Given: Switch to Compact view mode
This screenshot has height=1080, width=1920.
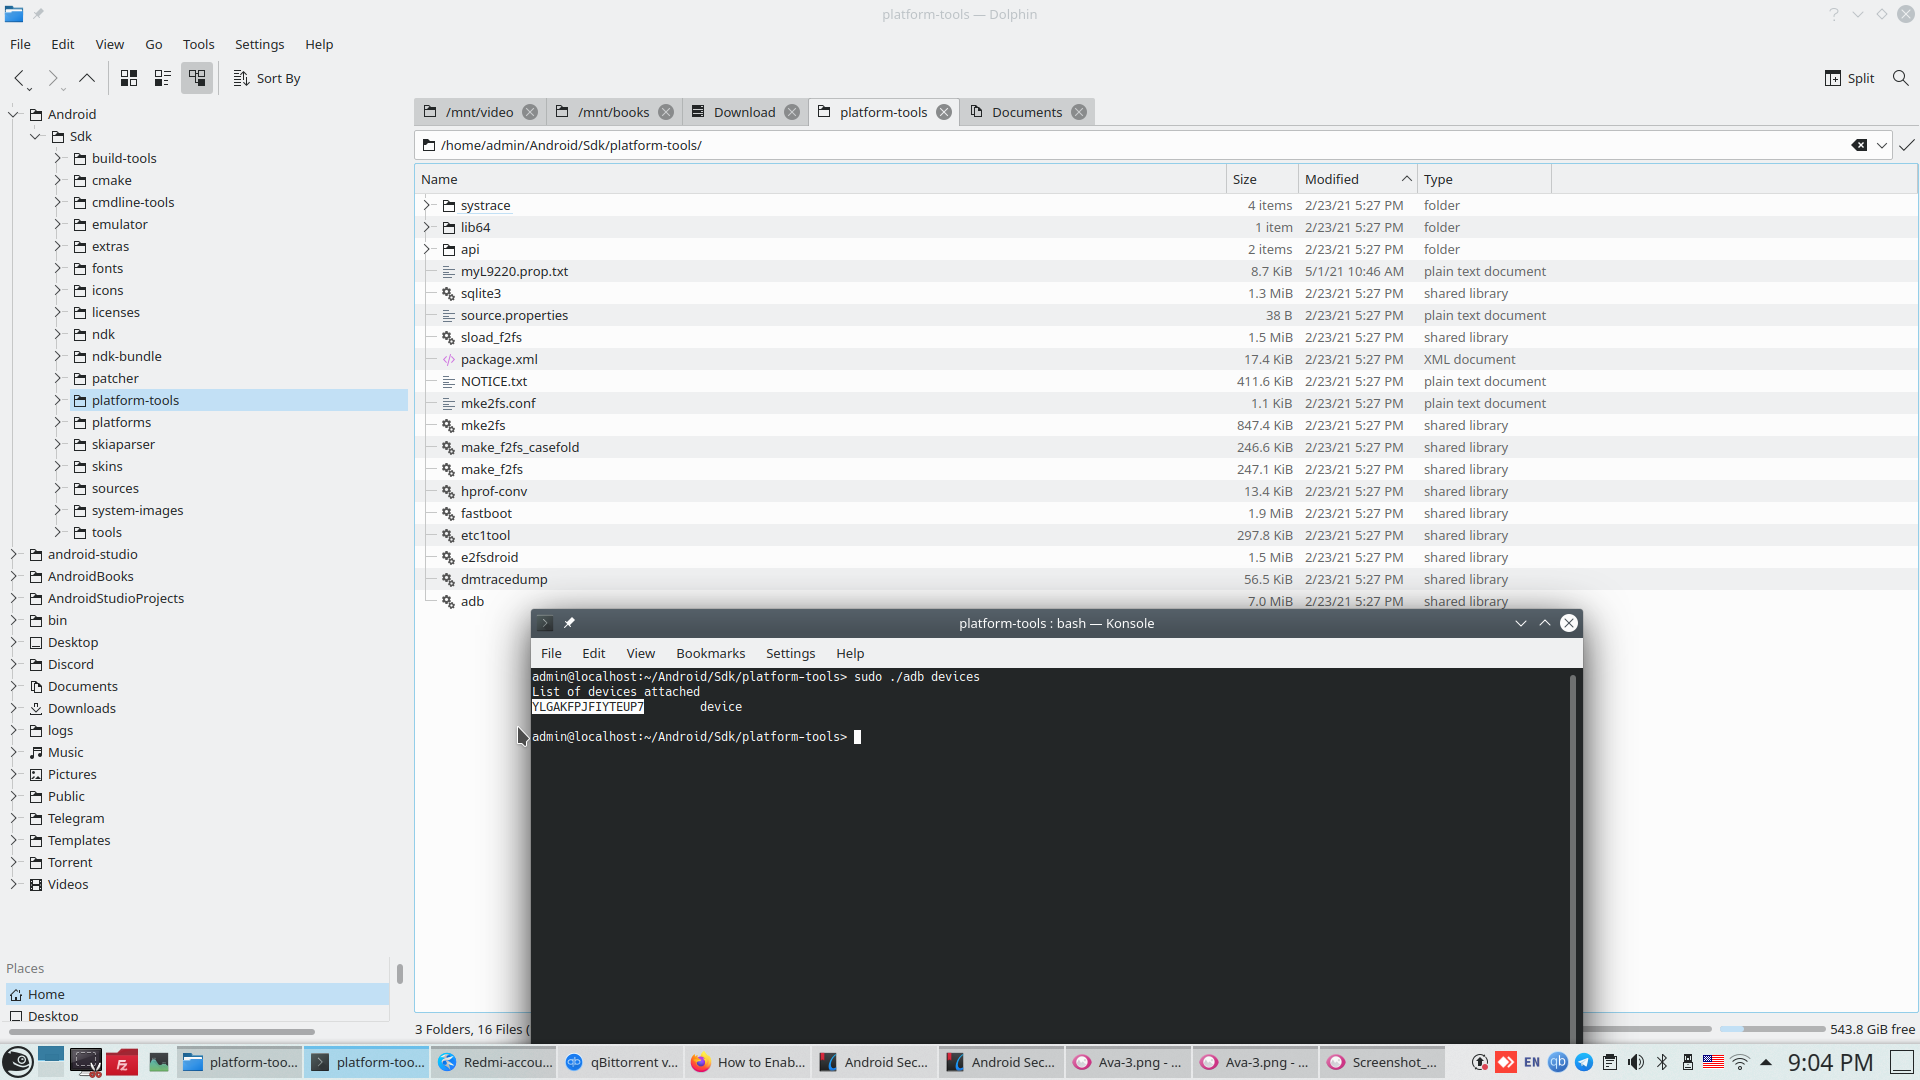Looking at the screenshot, I should [x=163, y=78].
